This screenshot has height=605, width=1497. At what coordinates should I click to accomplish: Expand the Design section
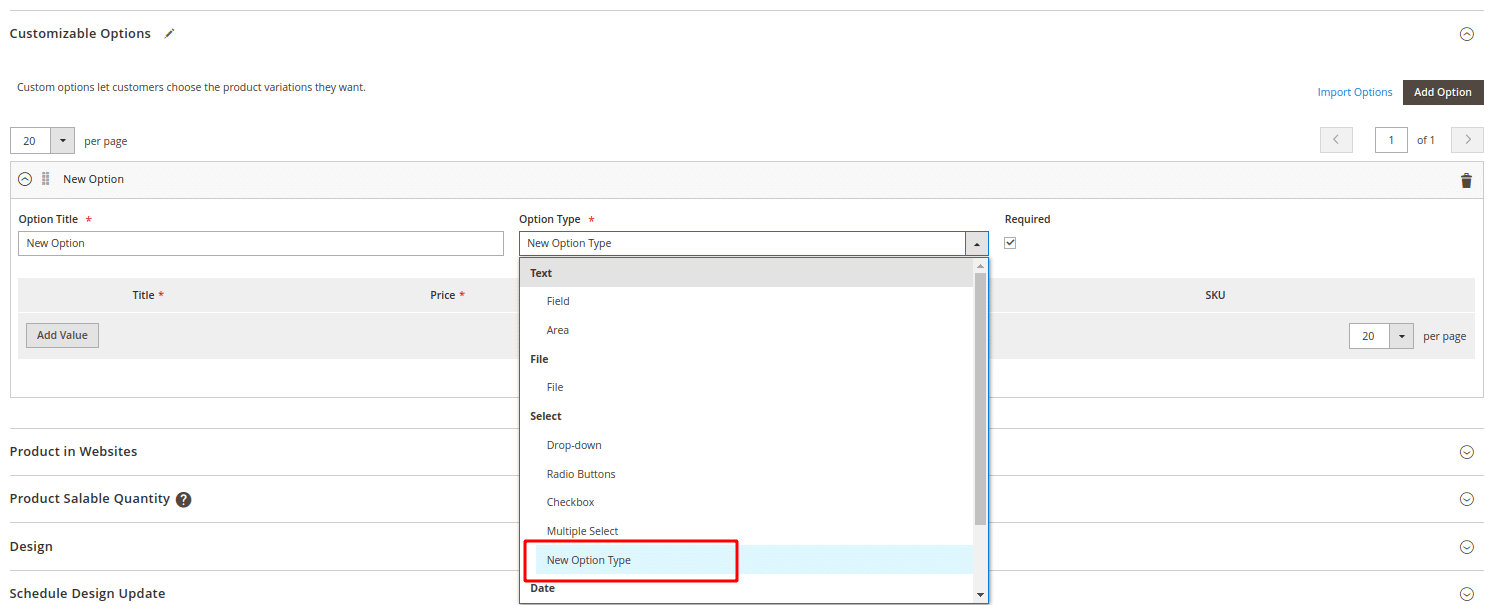click(1466, 546)
